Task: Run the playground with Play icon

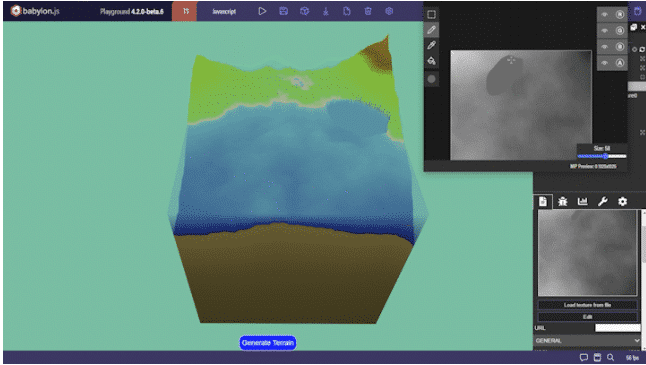Action: pyautogui.click(x=262, y=11)
